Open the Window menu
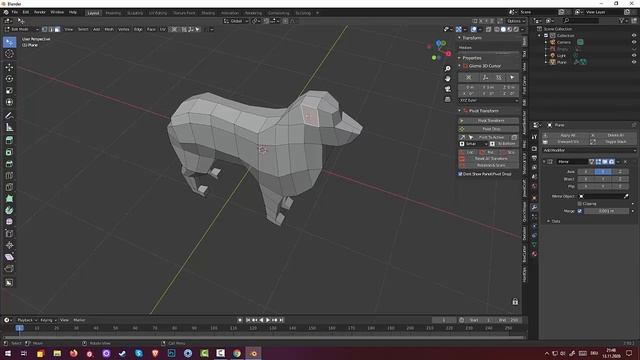The width and height of the screenshot is (640, 360). (57, 12)
